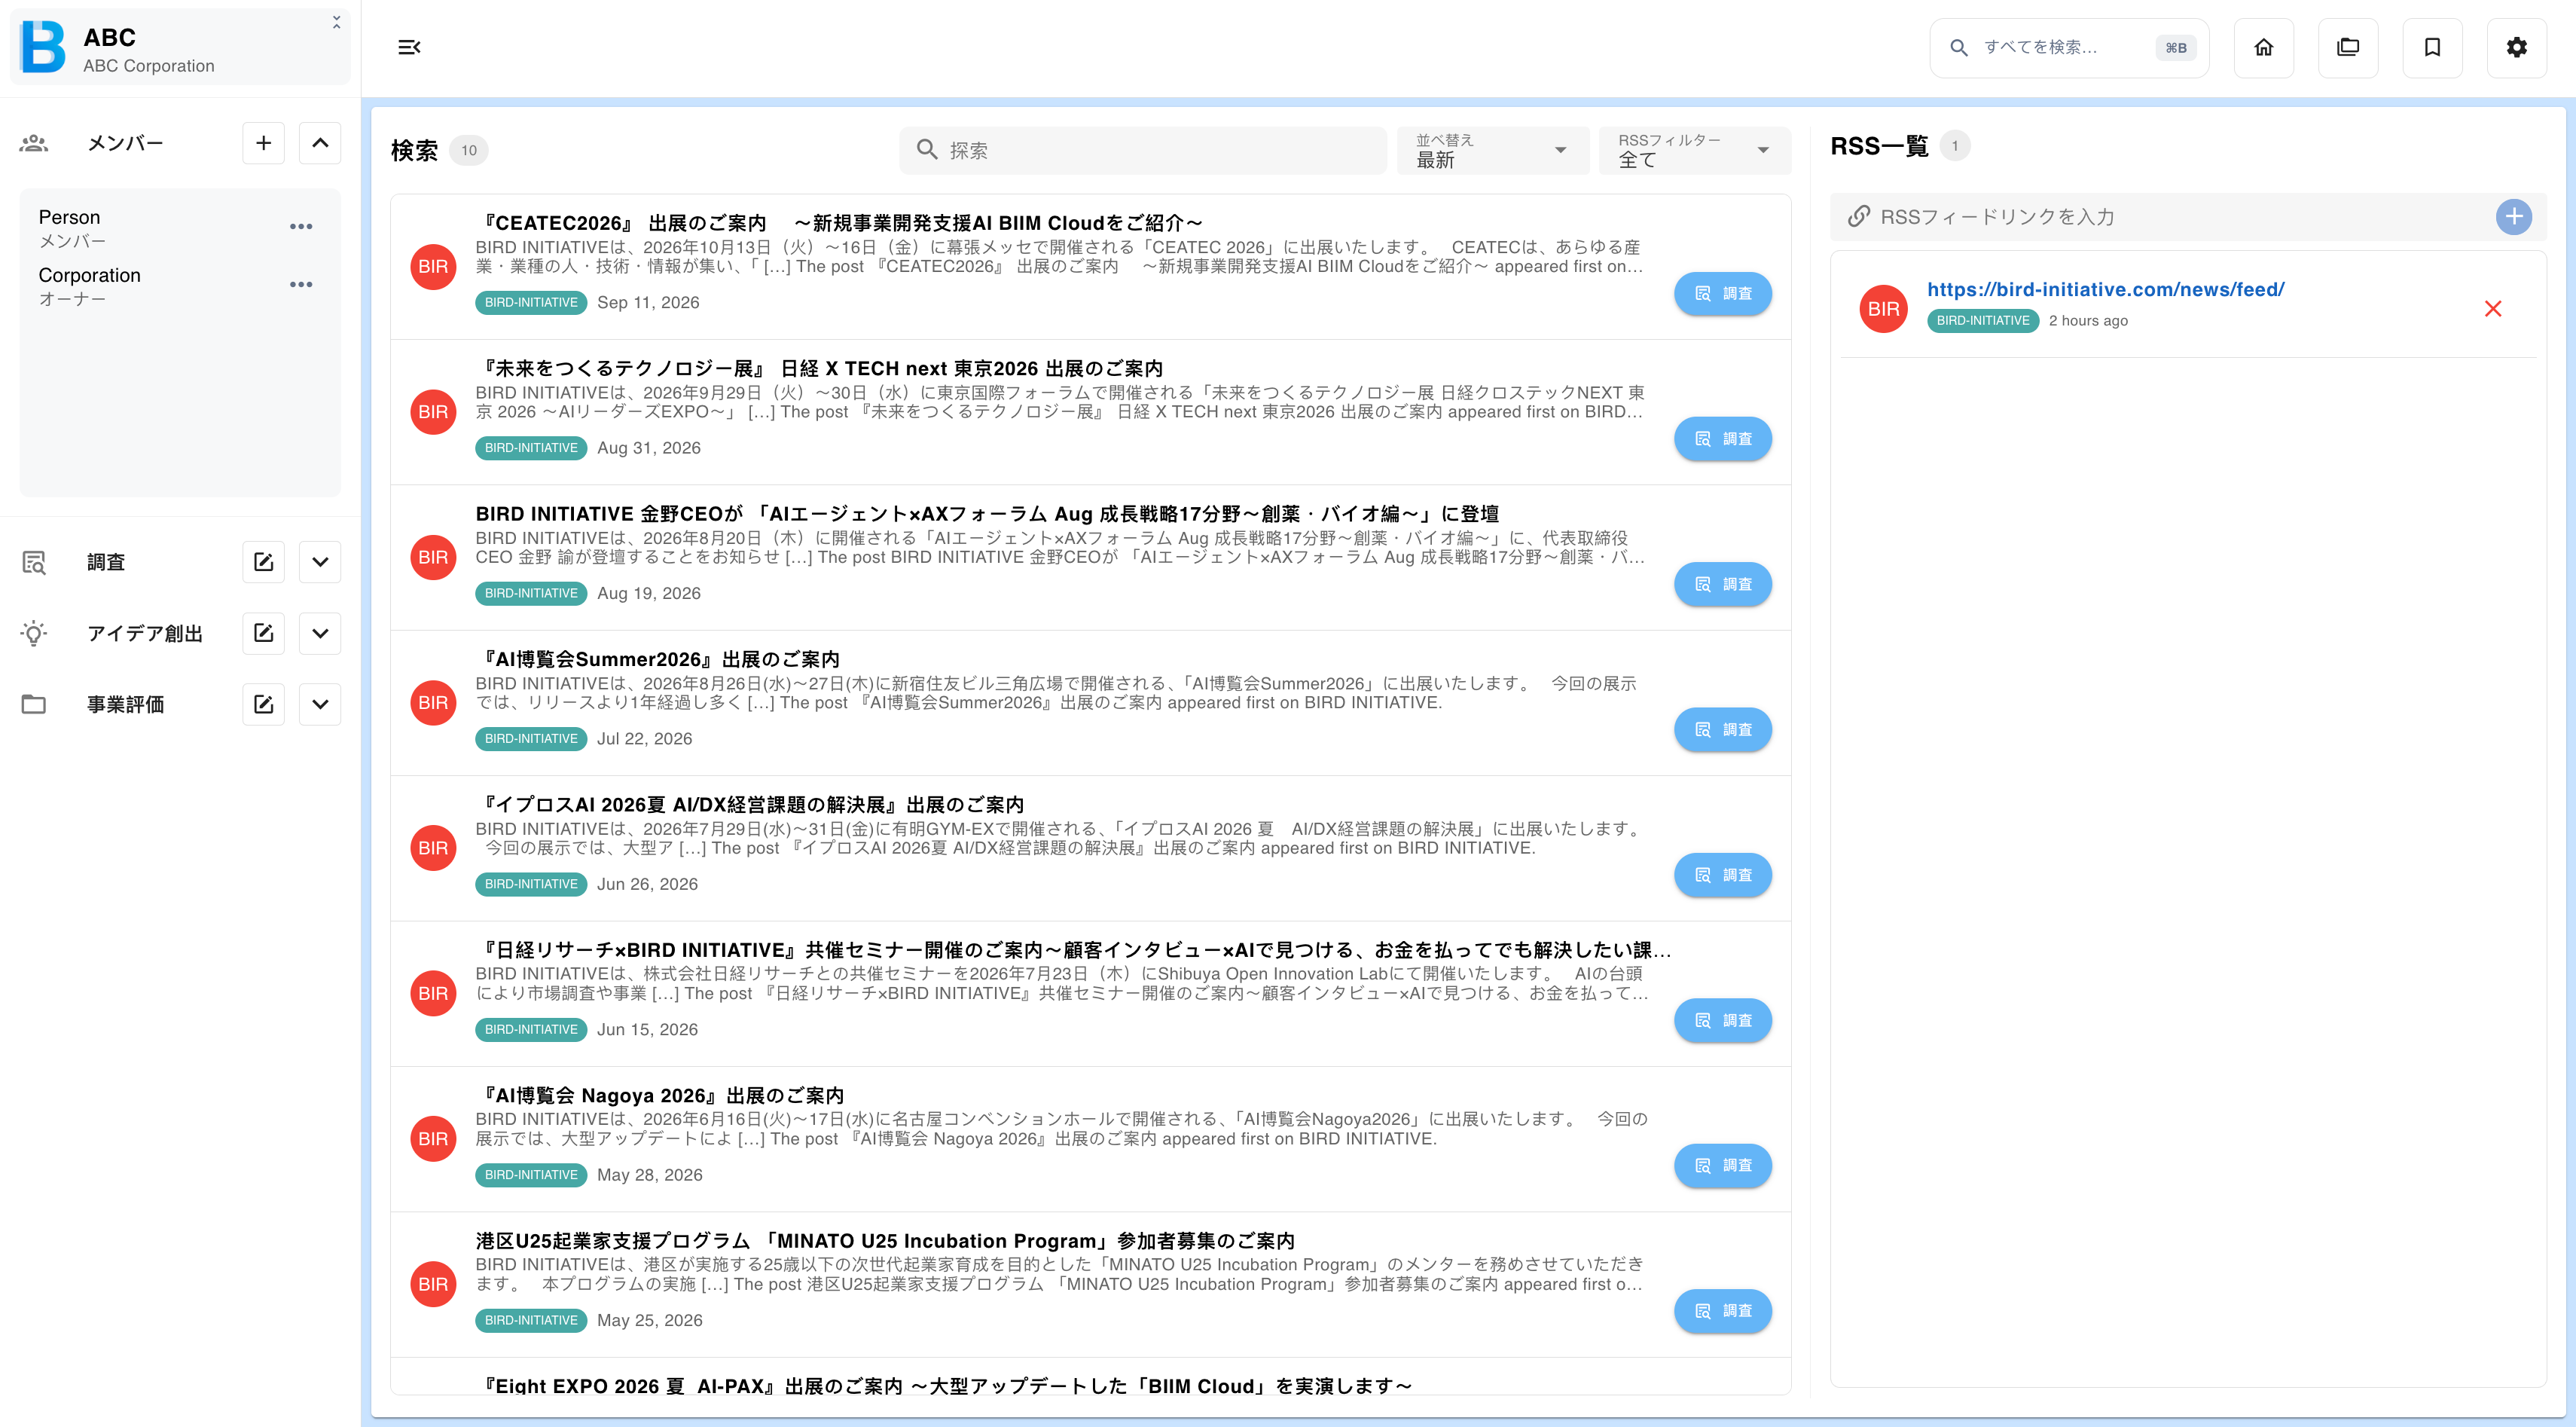Screen dimensions: 2576x1427
Task: Open the options menu for Corporation
Action: 301,285
